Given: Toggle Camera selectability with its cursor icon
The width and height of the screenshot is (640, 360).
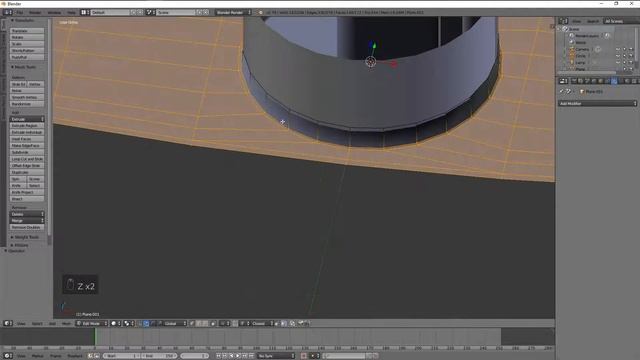Looking at the screenshot, I should (625, 49).
